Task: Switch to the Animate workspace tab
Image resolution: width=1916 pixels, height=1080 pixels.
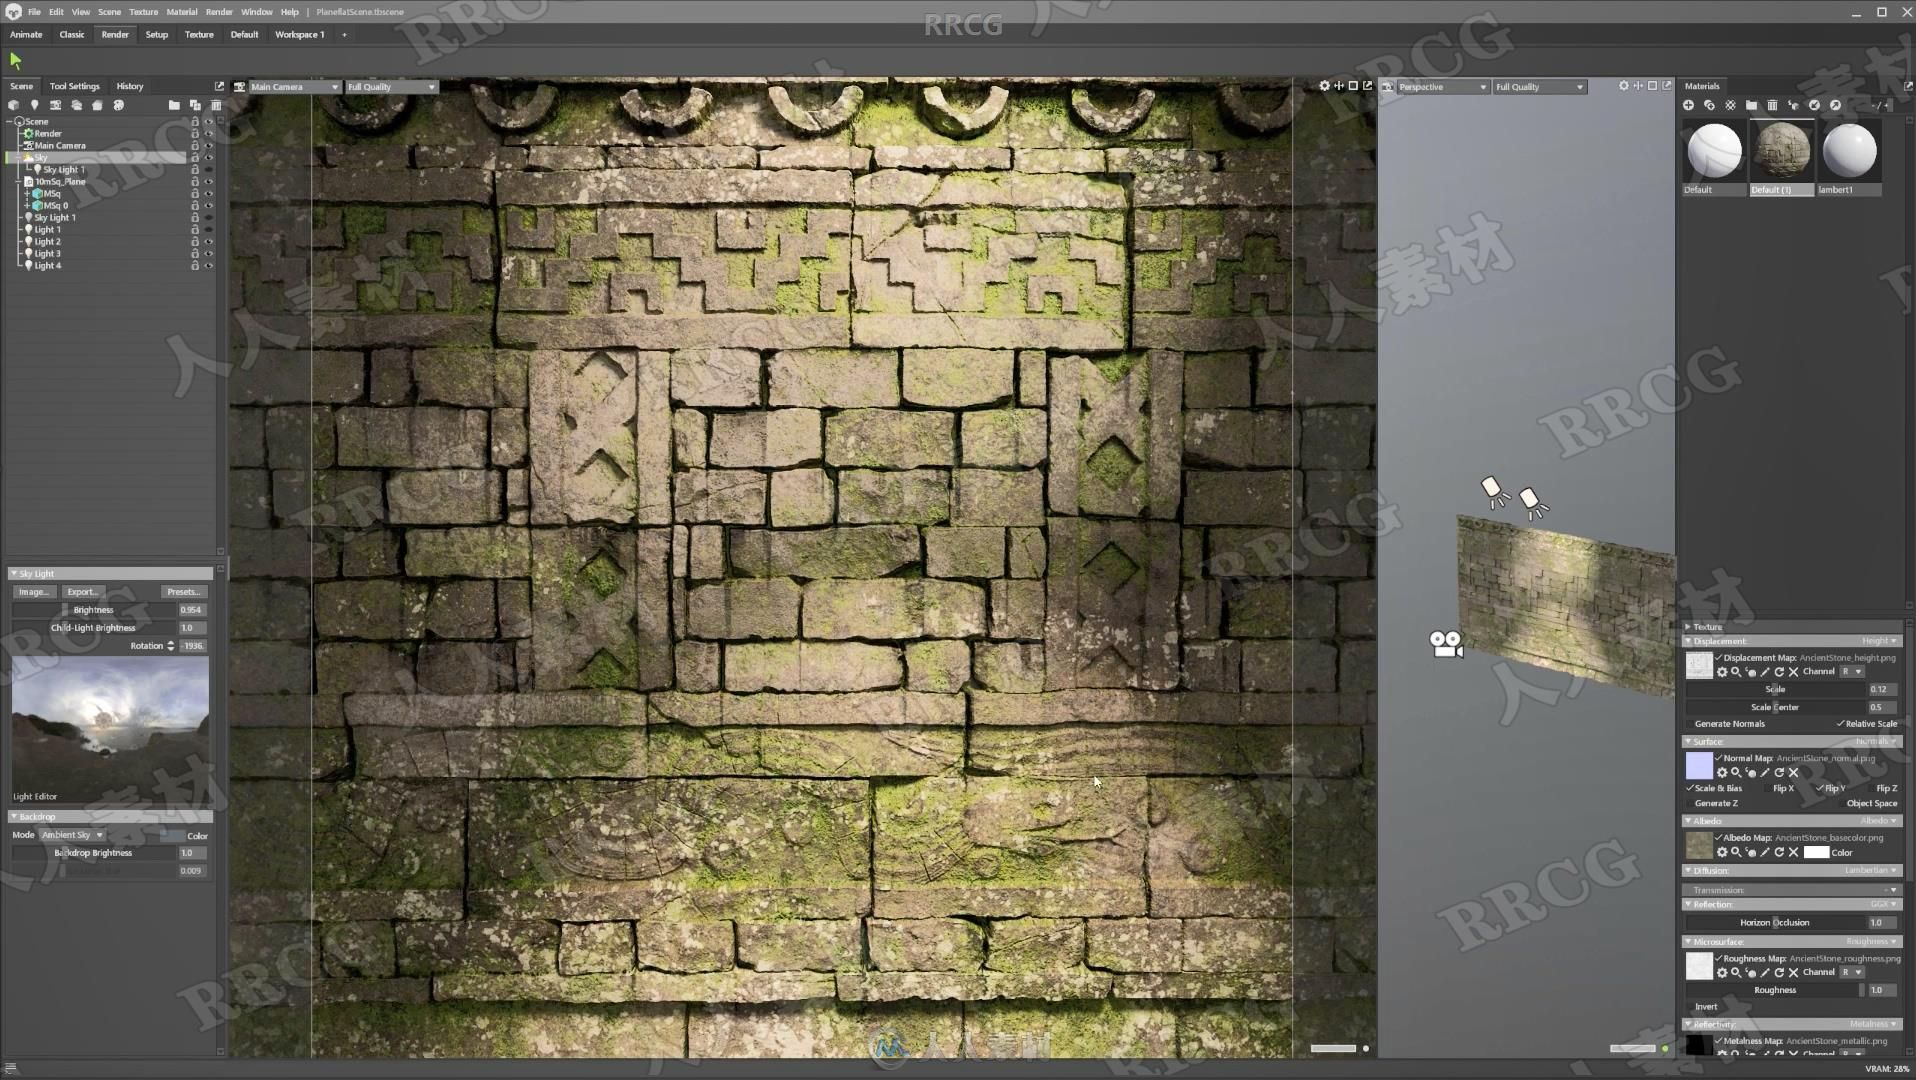Action: [x=26, y=34]
